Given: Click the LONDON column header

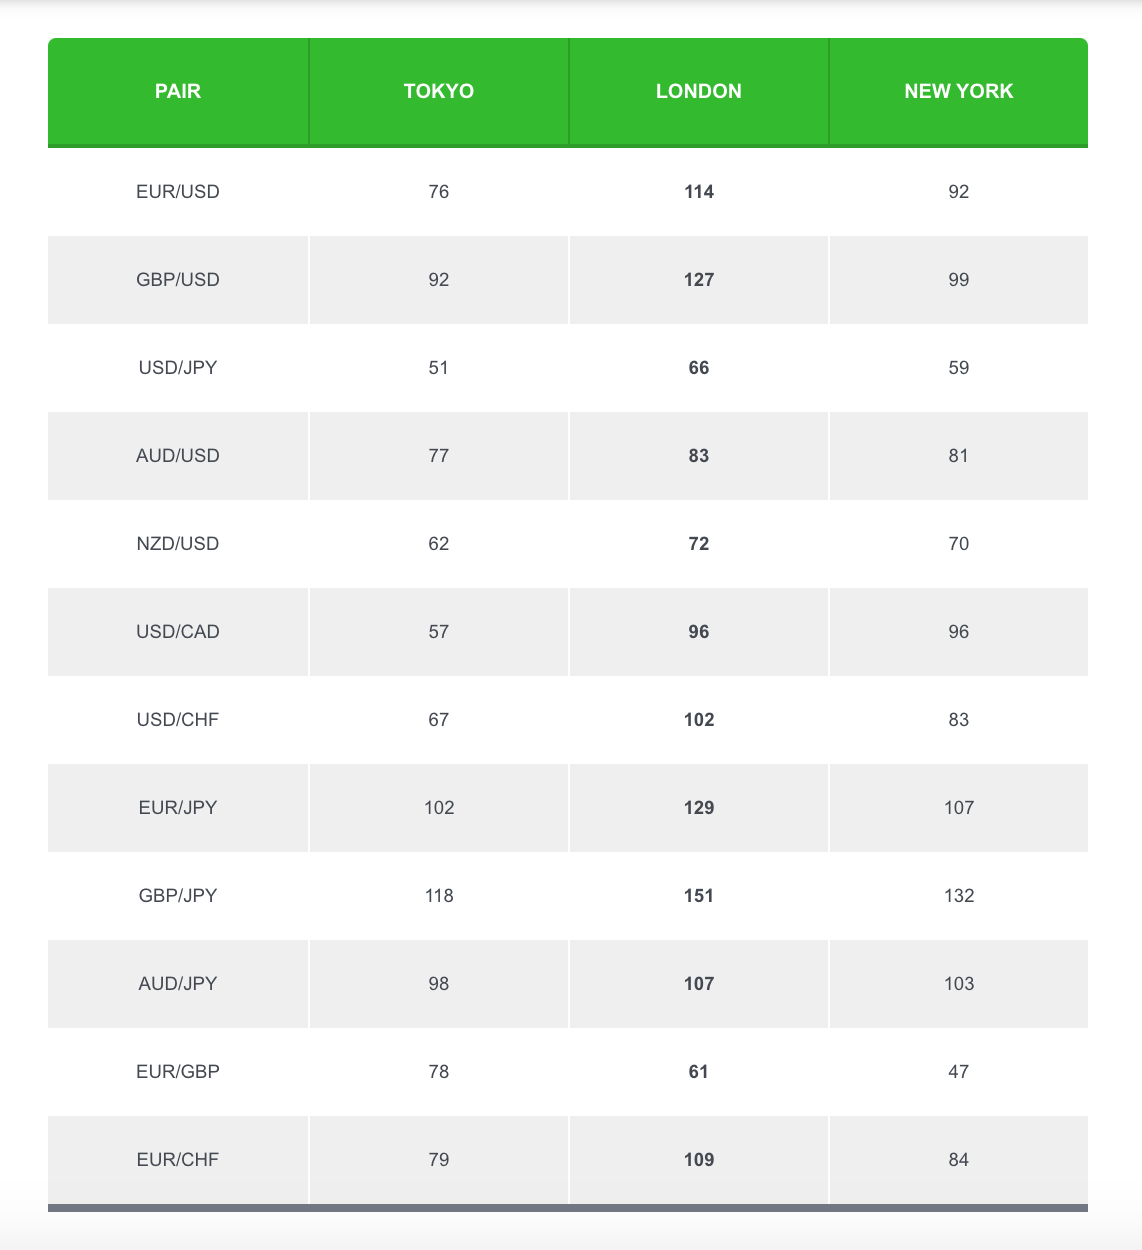Looking at the screenshot, I should click(699, 91).
